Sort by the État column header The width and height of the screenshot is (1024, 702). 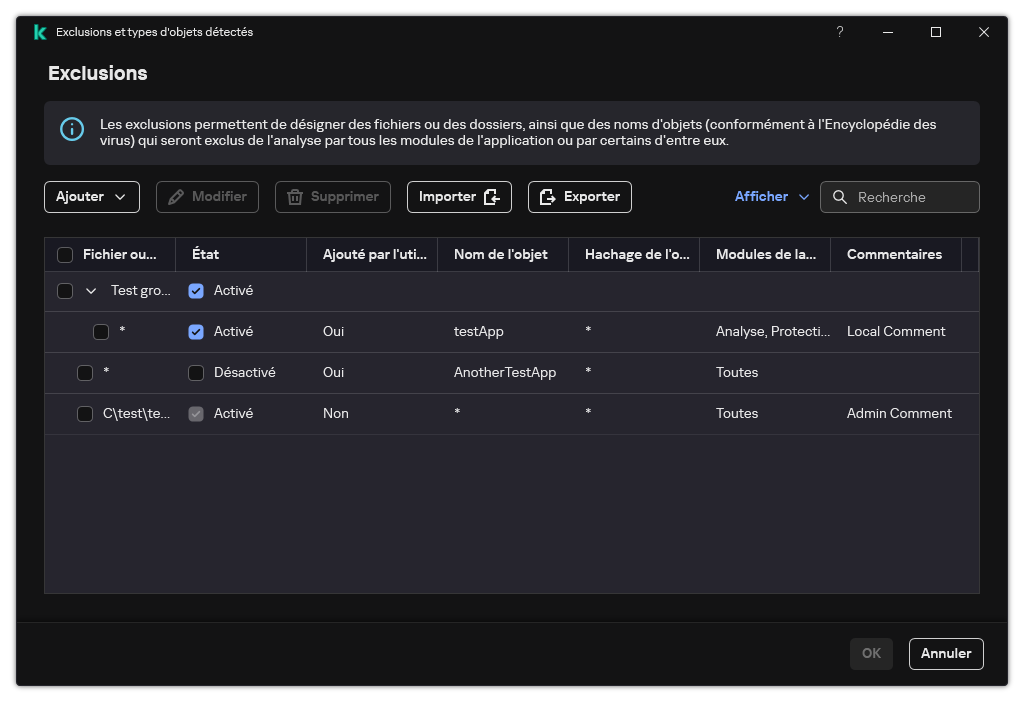(x=205, y=255)
